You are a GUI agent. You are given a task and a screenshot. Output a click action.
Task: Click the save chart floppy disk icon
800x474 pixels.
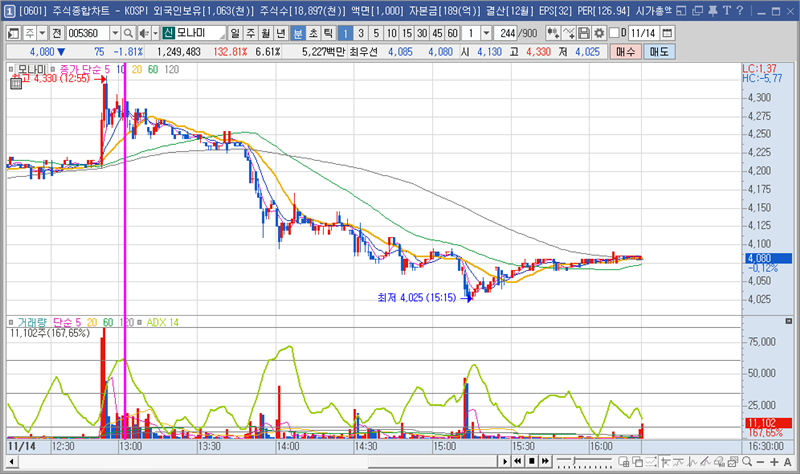585,33
